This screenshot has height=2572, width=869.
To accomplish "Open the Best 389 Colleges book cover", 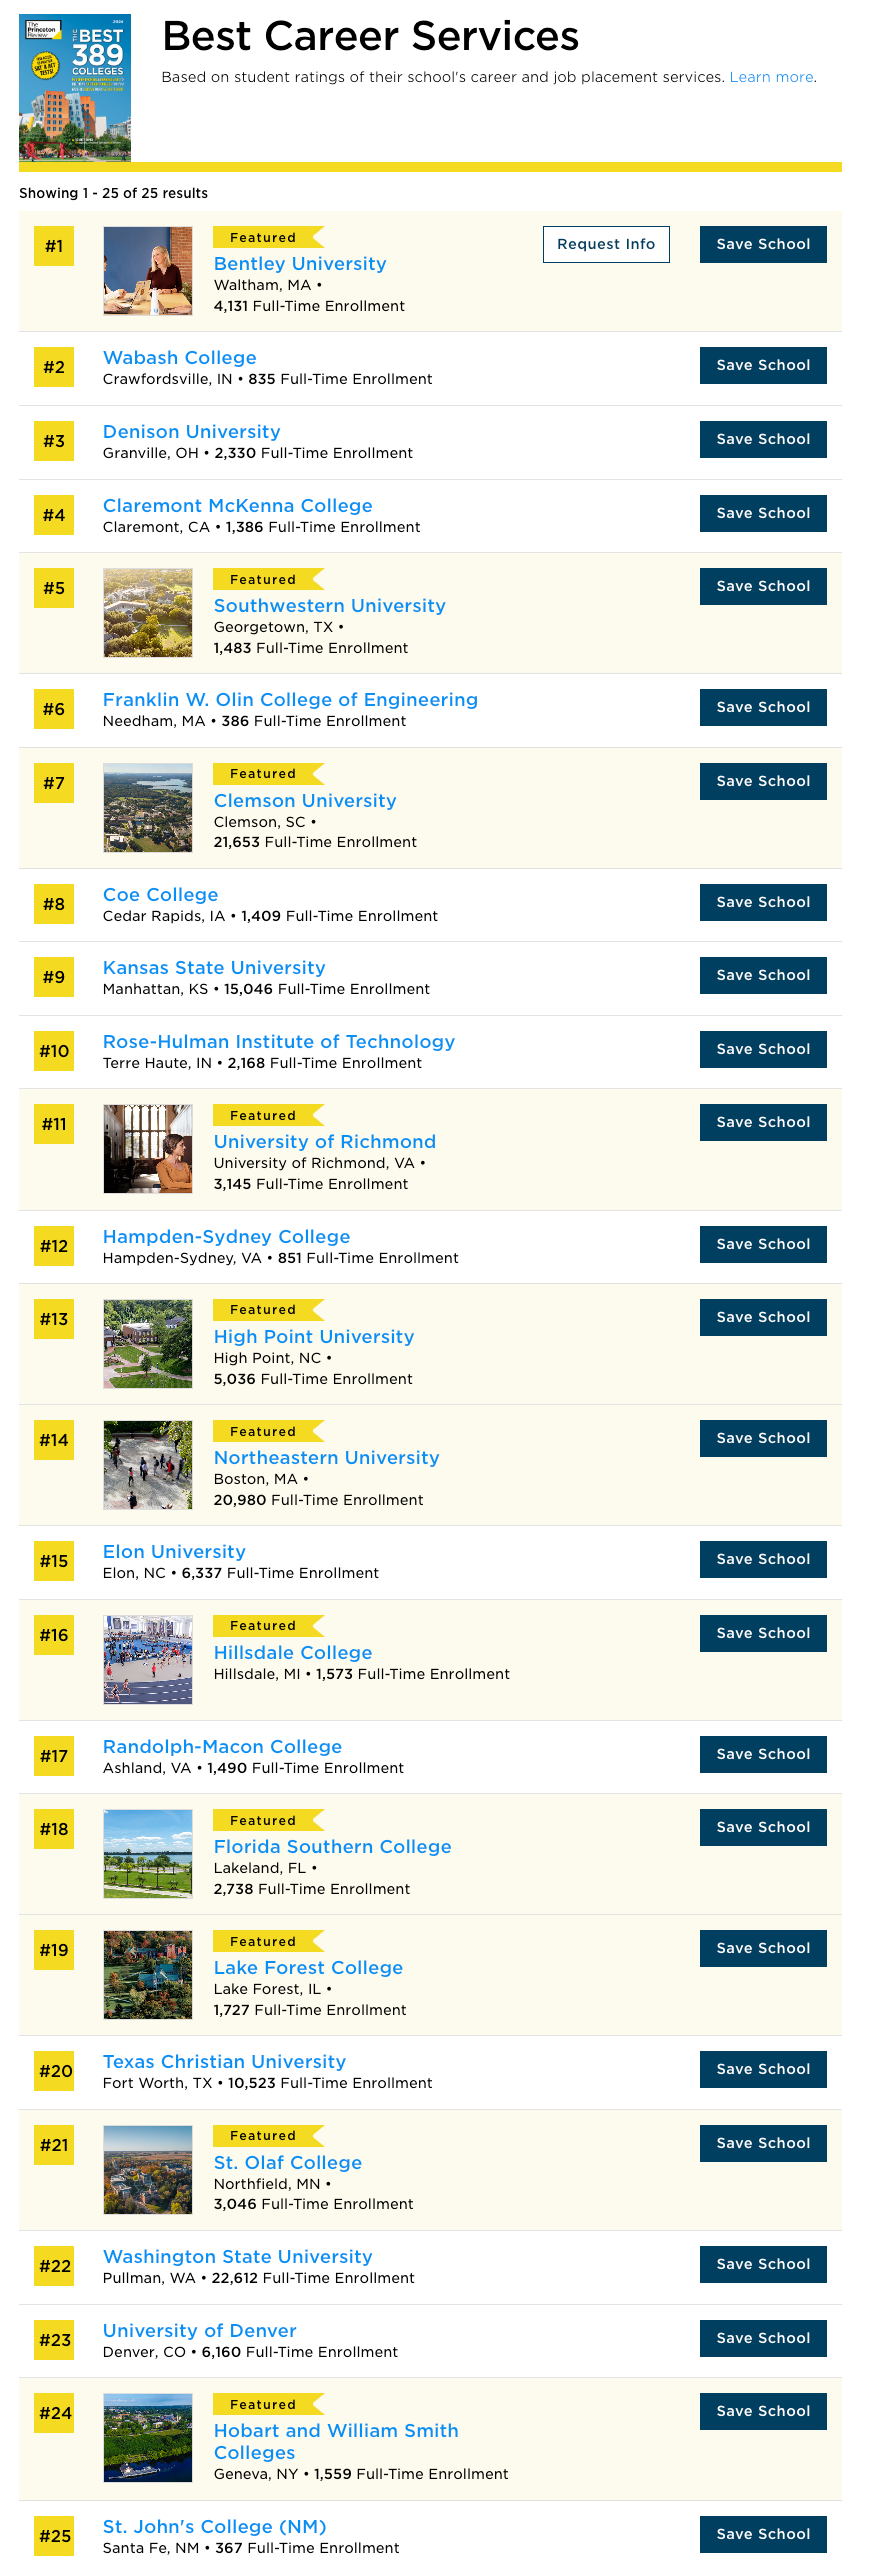I will coord(75,88).
